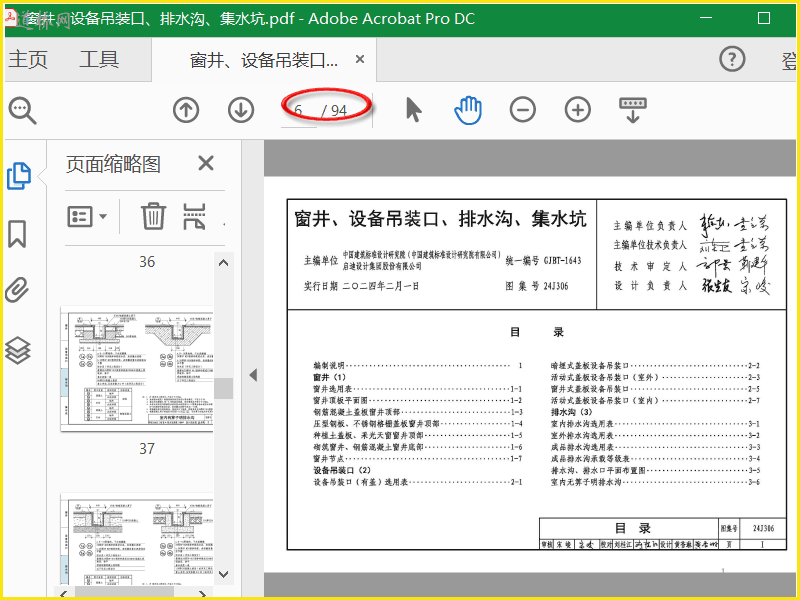Image resolution: width=800 pixels, height=600 pixels.
Task: Open thumbnail options dropdown menu
Action: click(x=87, y=217)
